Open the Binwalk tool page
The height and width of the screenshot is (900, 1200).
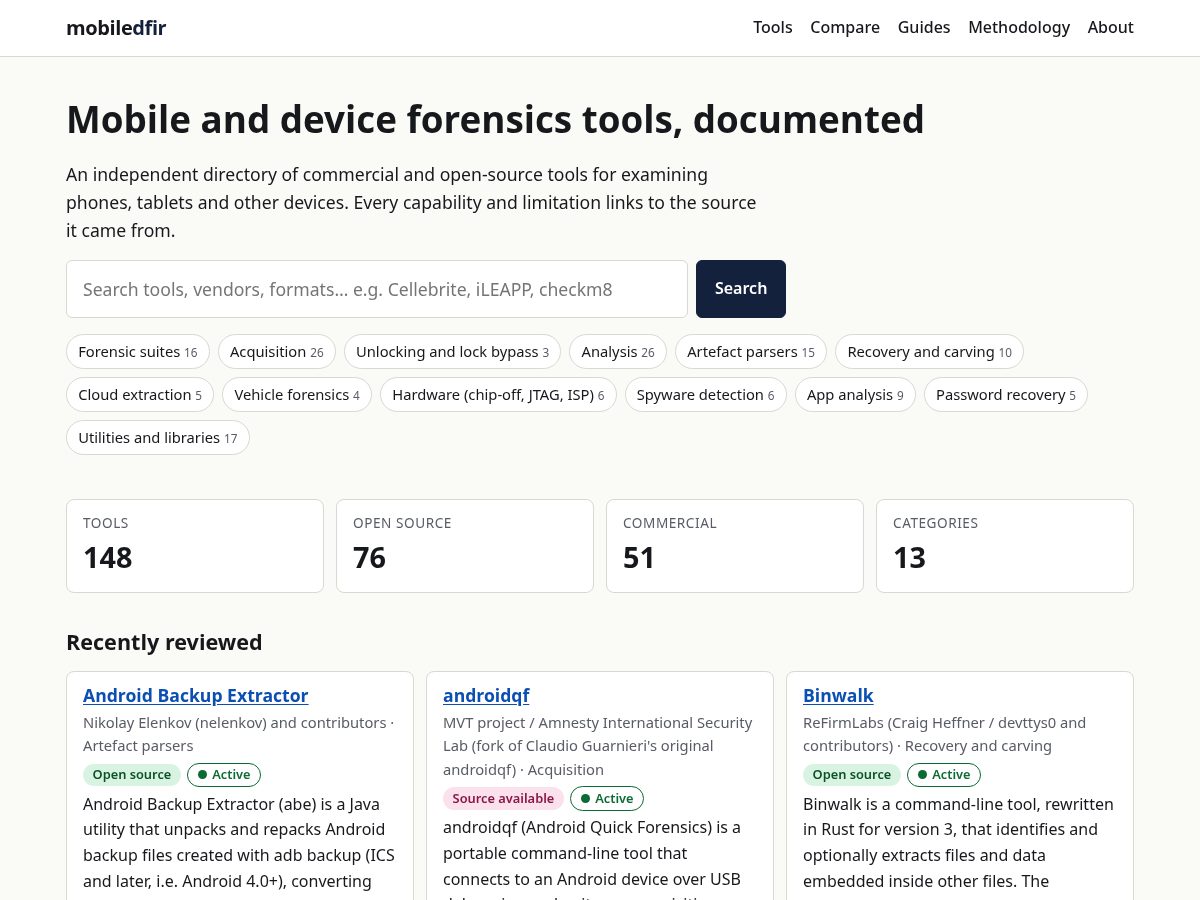tap(838, 695)
